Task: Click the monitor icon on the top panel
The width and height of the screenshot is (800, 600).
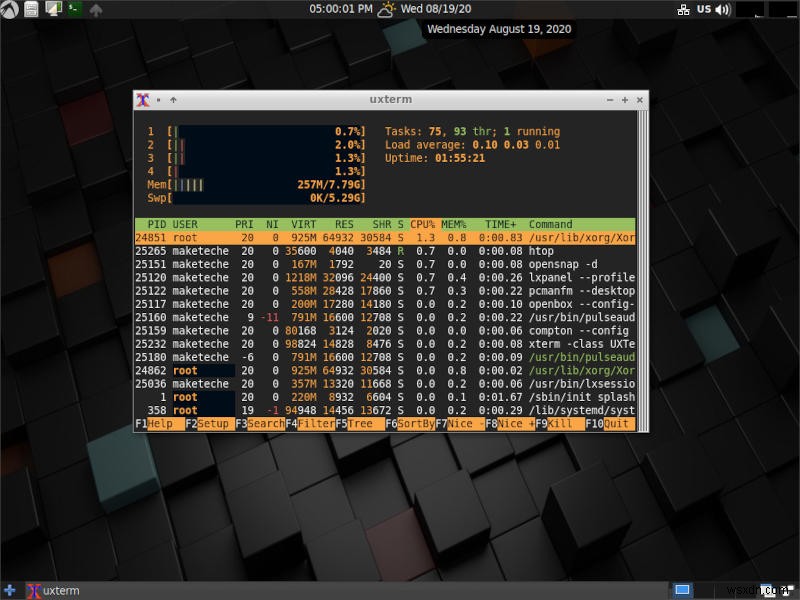Action: [52, 9]
